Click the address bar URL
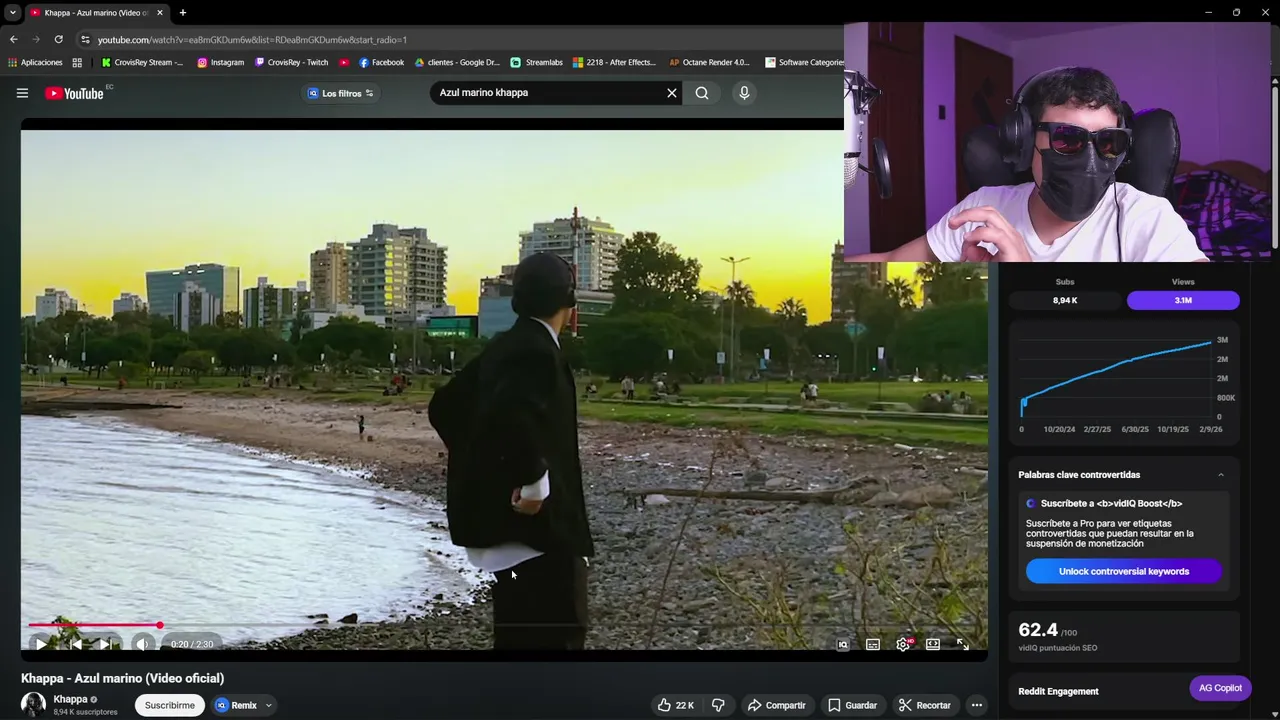Viewport: 1280px width, 720px height. pos(252,40)
